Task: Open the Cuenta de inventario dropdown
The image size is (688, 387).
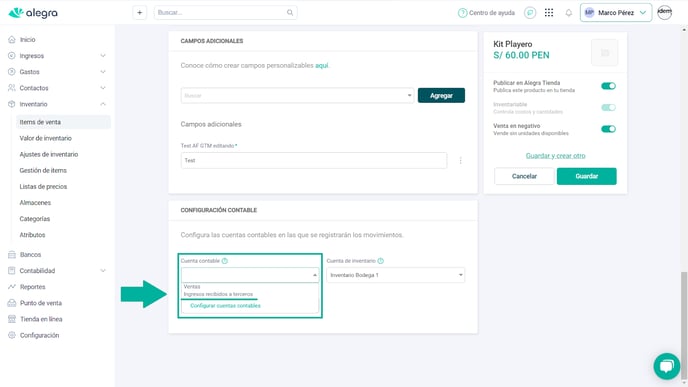Action: (x=395, y=275)
